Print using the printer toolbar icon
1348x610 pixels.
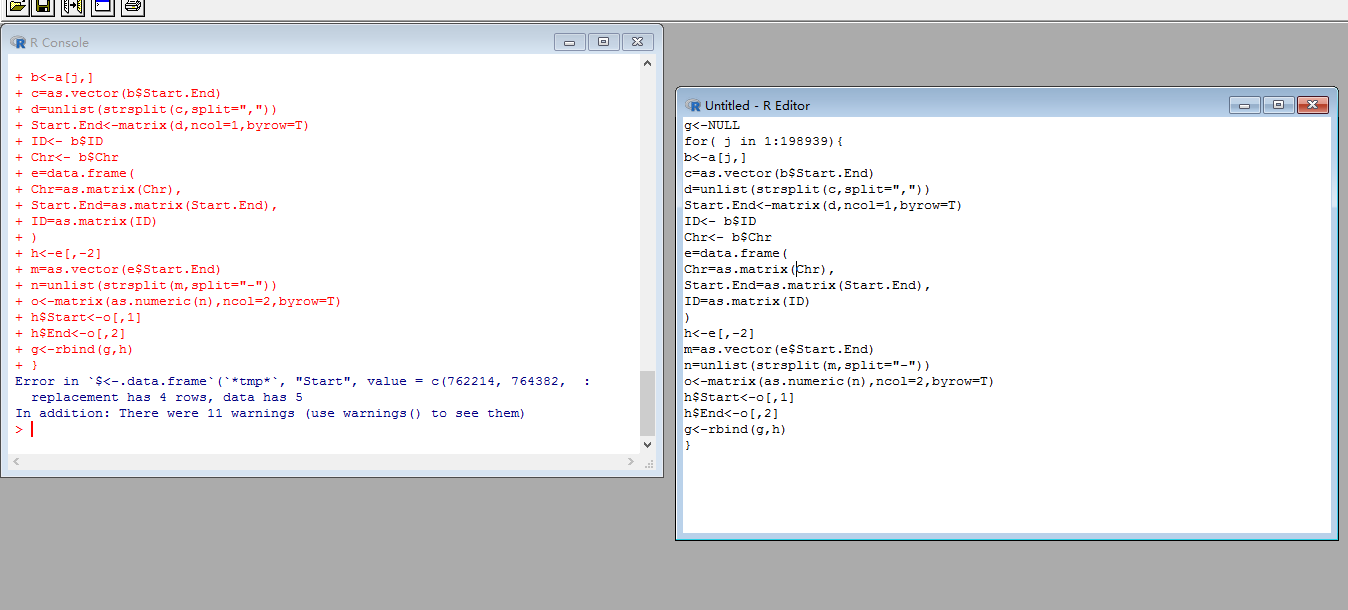coord(132,8)
